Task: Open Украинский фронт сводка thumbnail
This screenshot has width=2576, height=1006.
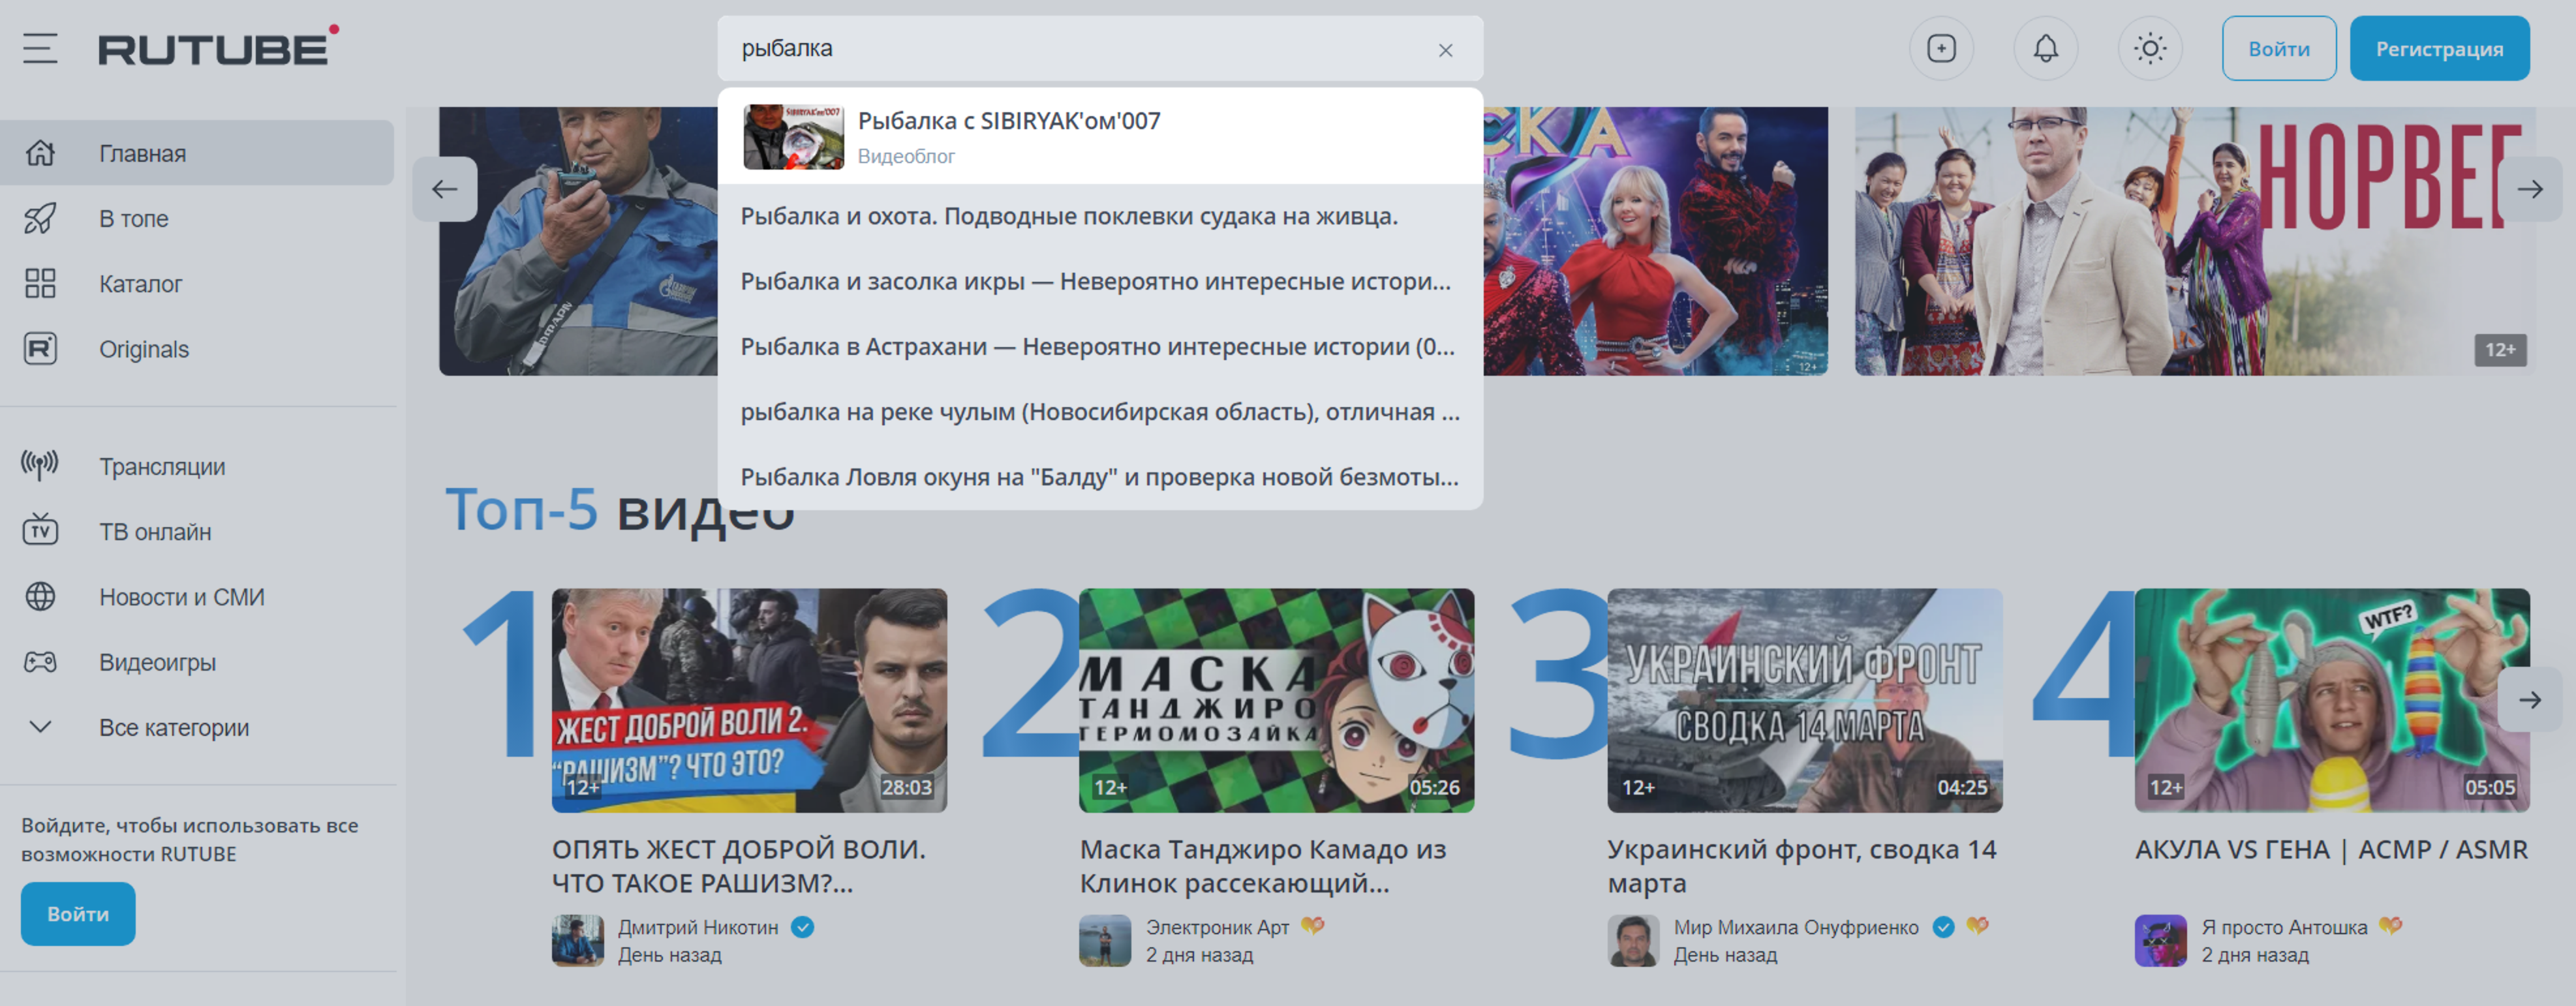Action: point(1804,700)
